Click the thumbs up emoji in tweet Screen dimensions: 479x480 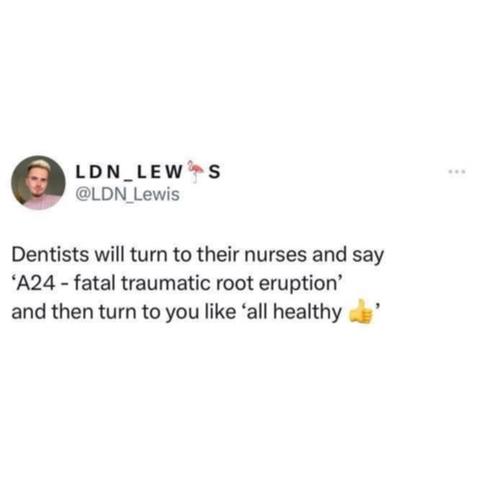[360, 312]
